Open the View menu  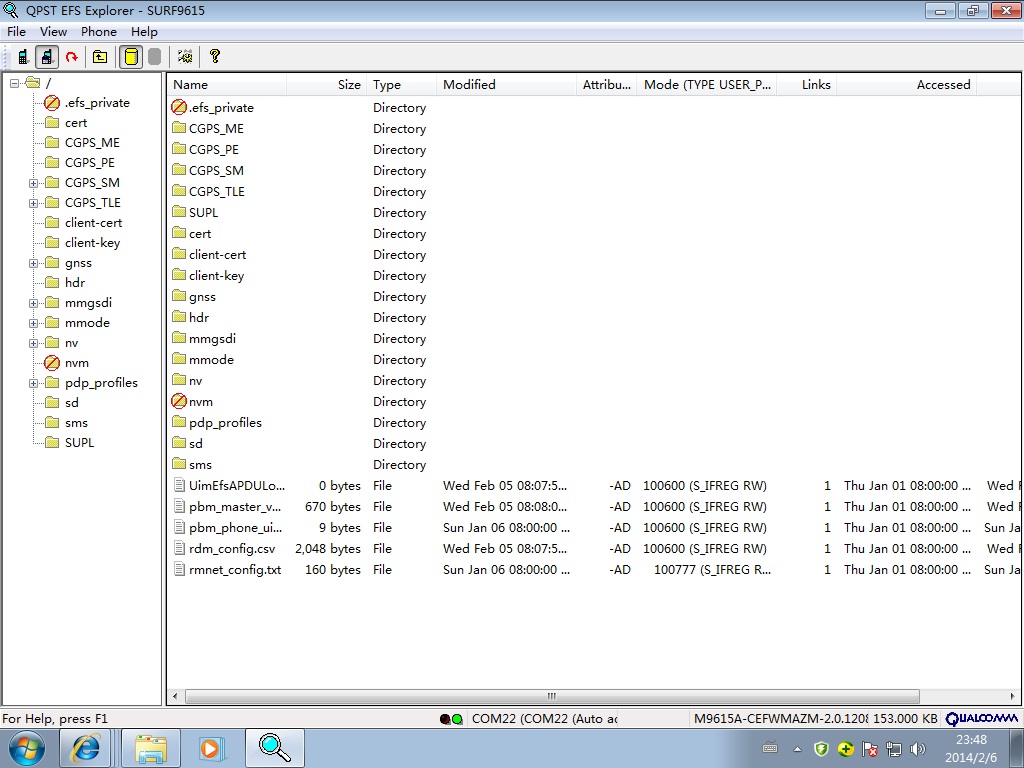point(53,32)
